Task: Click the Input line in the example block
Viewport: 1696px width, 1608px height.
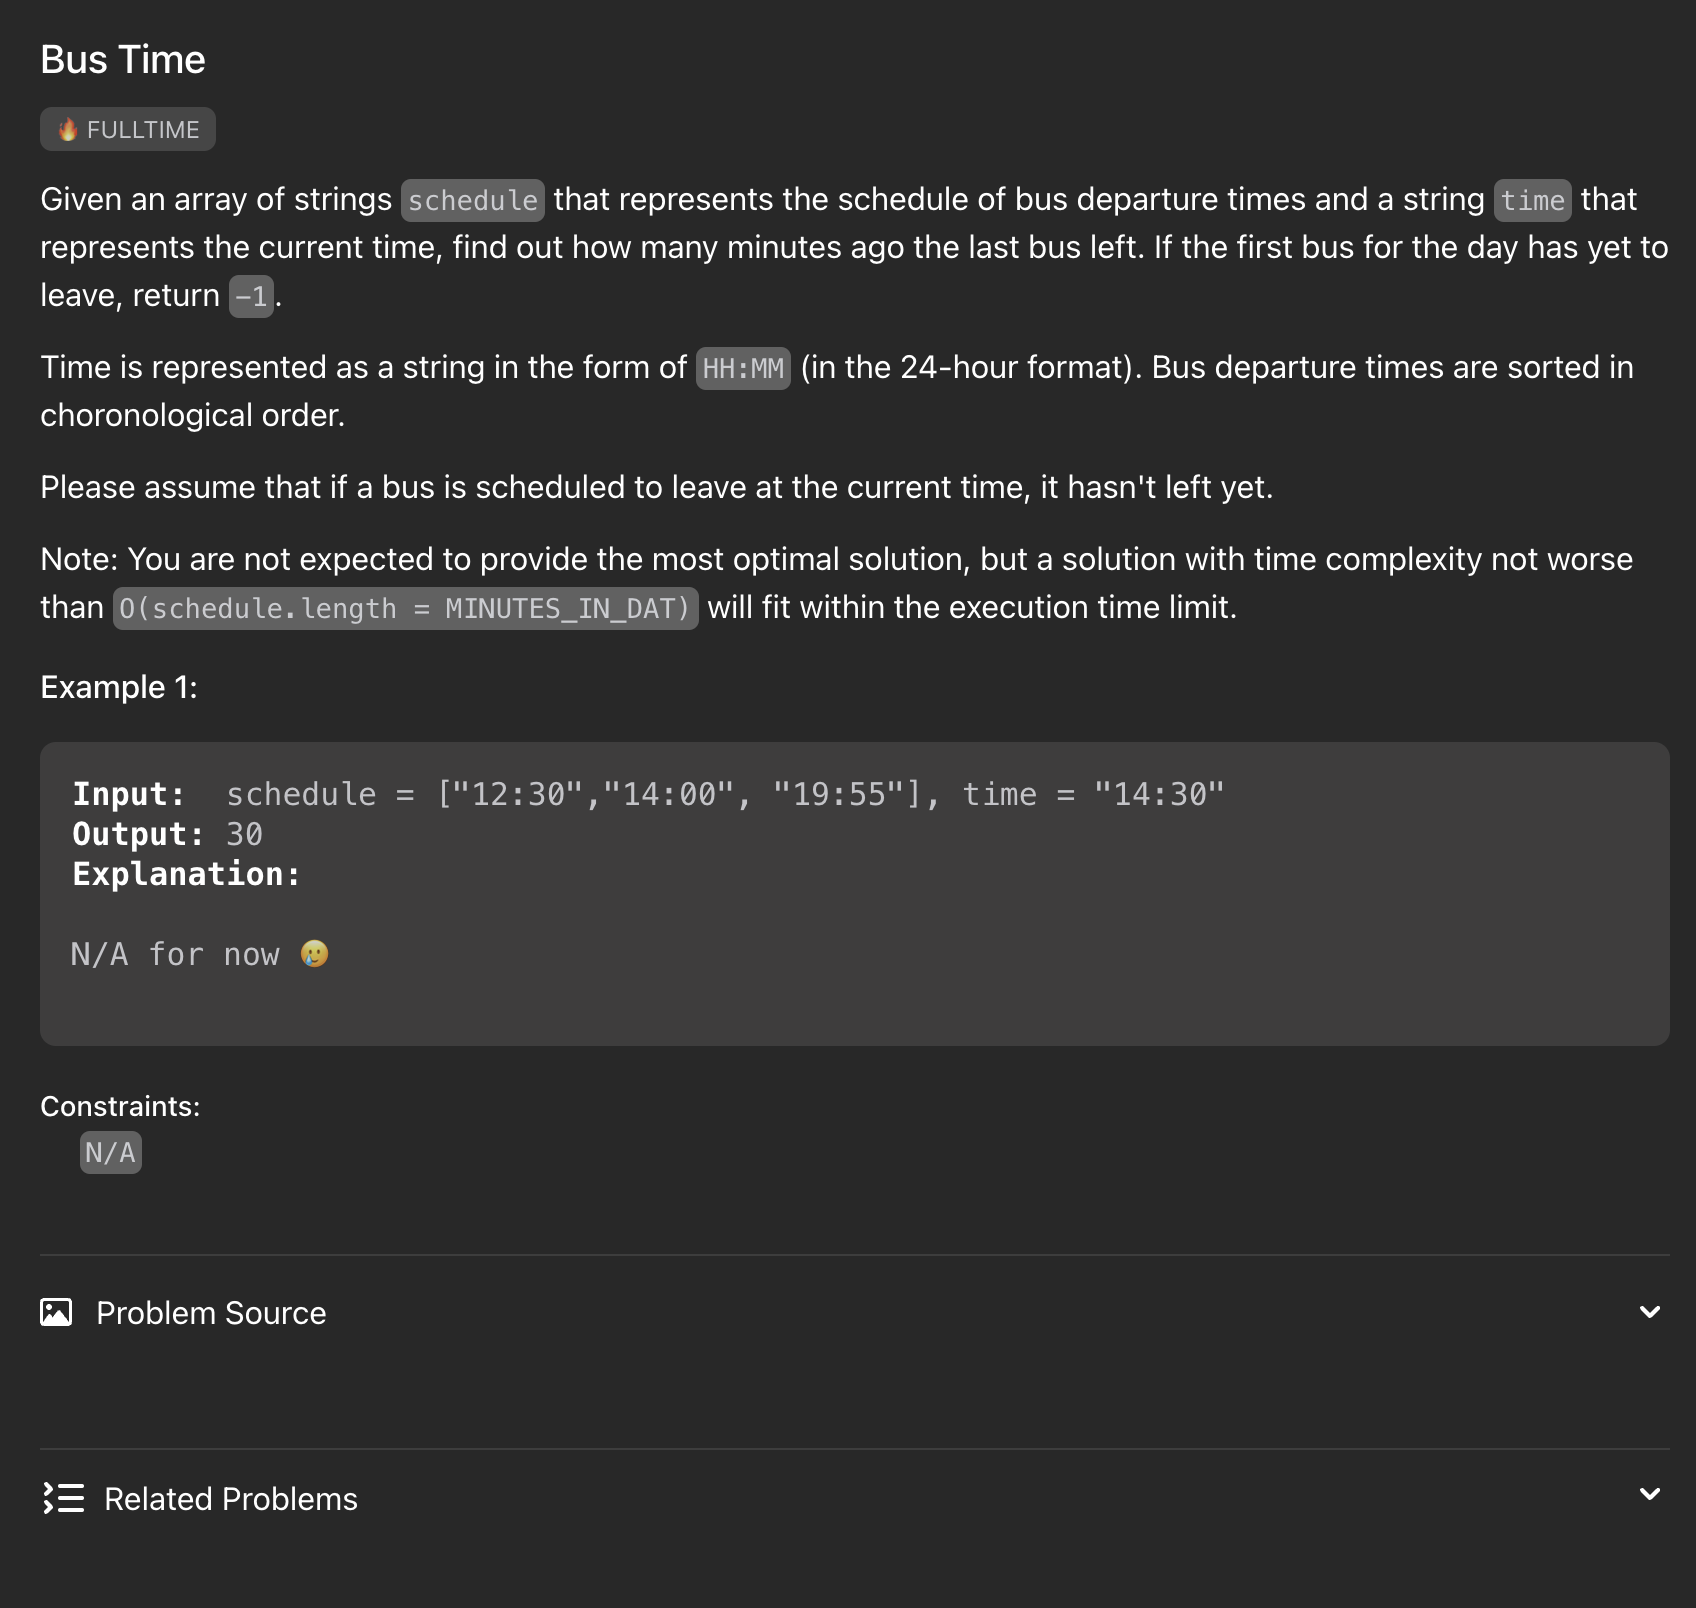Action: point(648,794)
